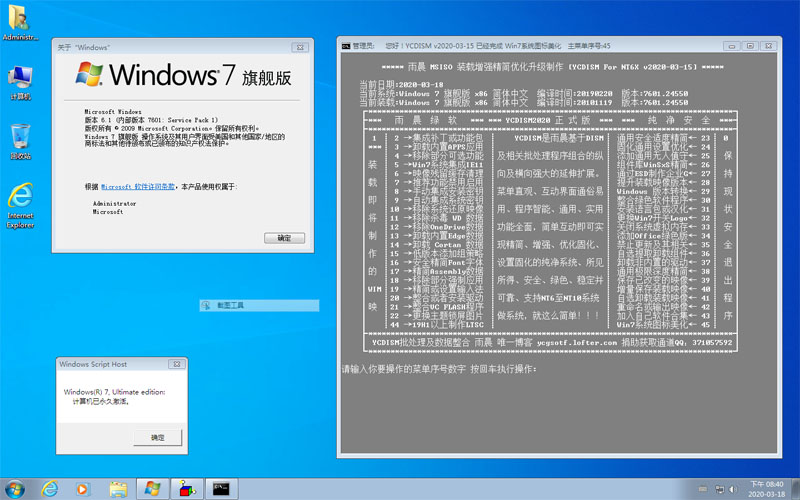Click menu row 14 卸载 Cortan 数据

pyautogui.click(x=437, y=244)
